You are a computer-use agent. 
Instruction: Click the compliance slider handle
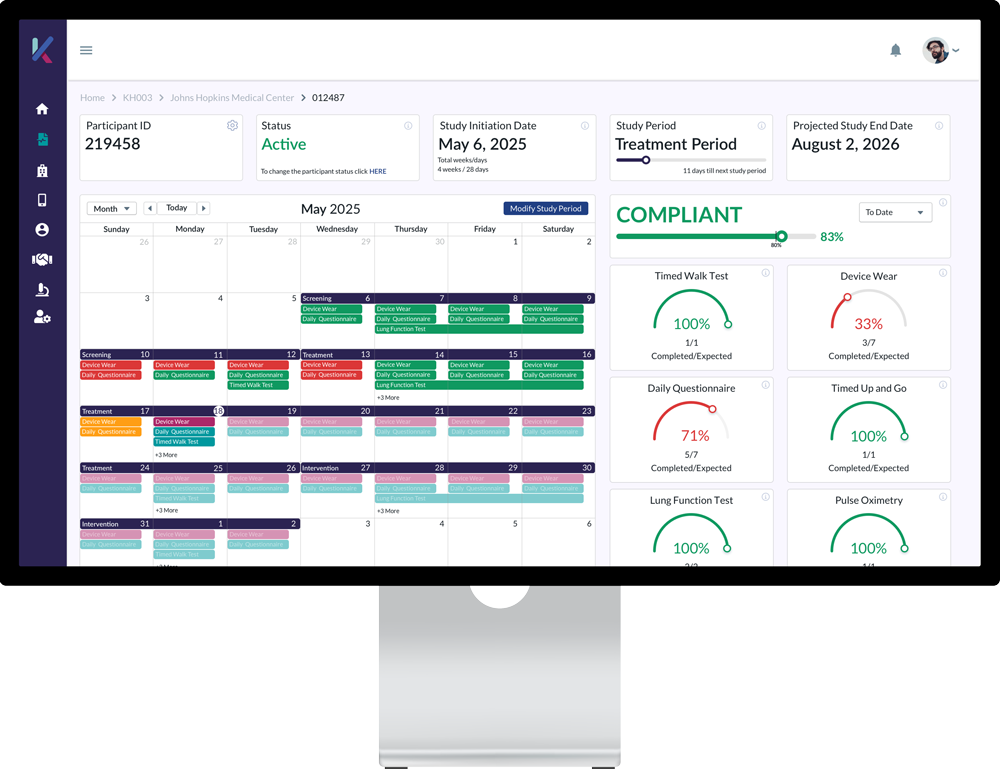click(781, 237)
